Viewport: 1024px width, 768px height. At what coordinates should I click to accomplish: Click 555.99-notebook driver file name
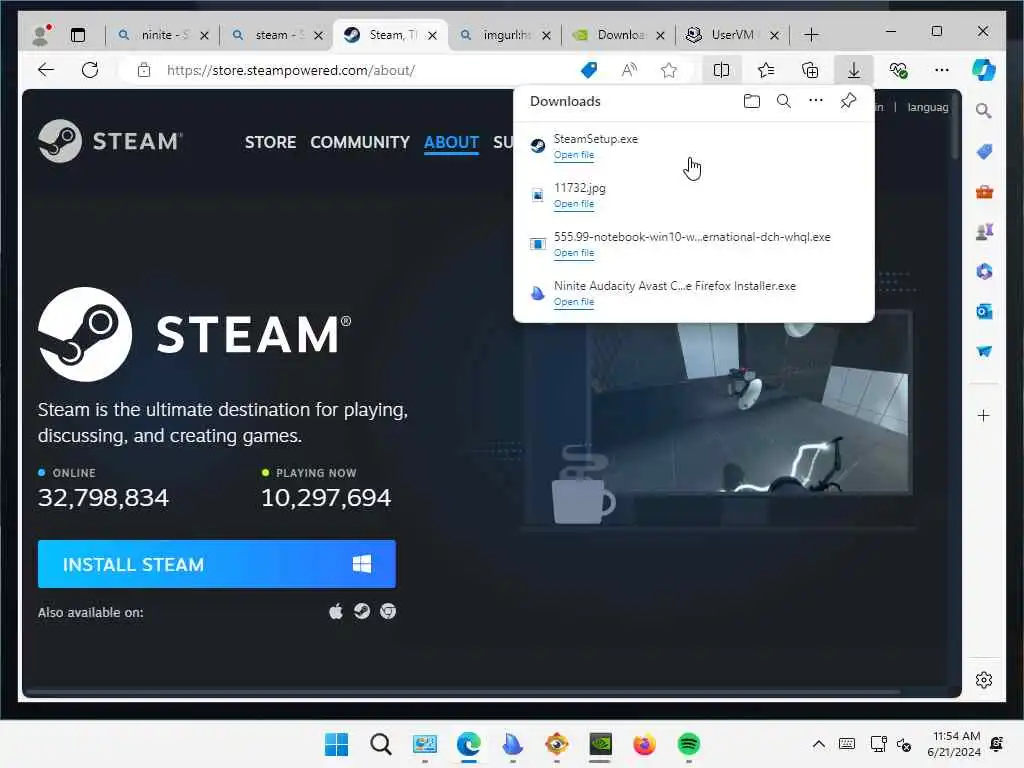(692, 236)
